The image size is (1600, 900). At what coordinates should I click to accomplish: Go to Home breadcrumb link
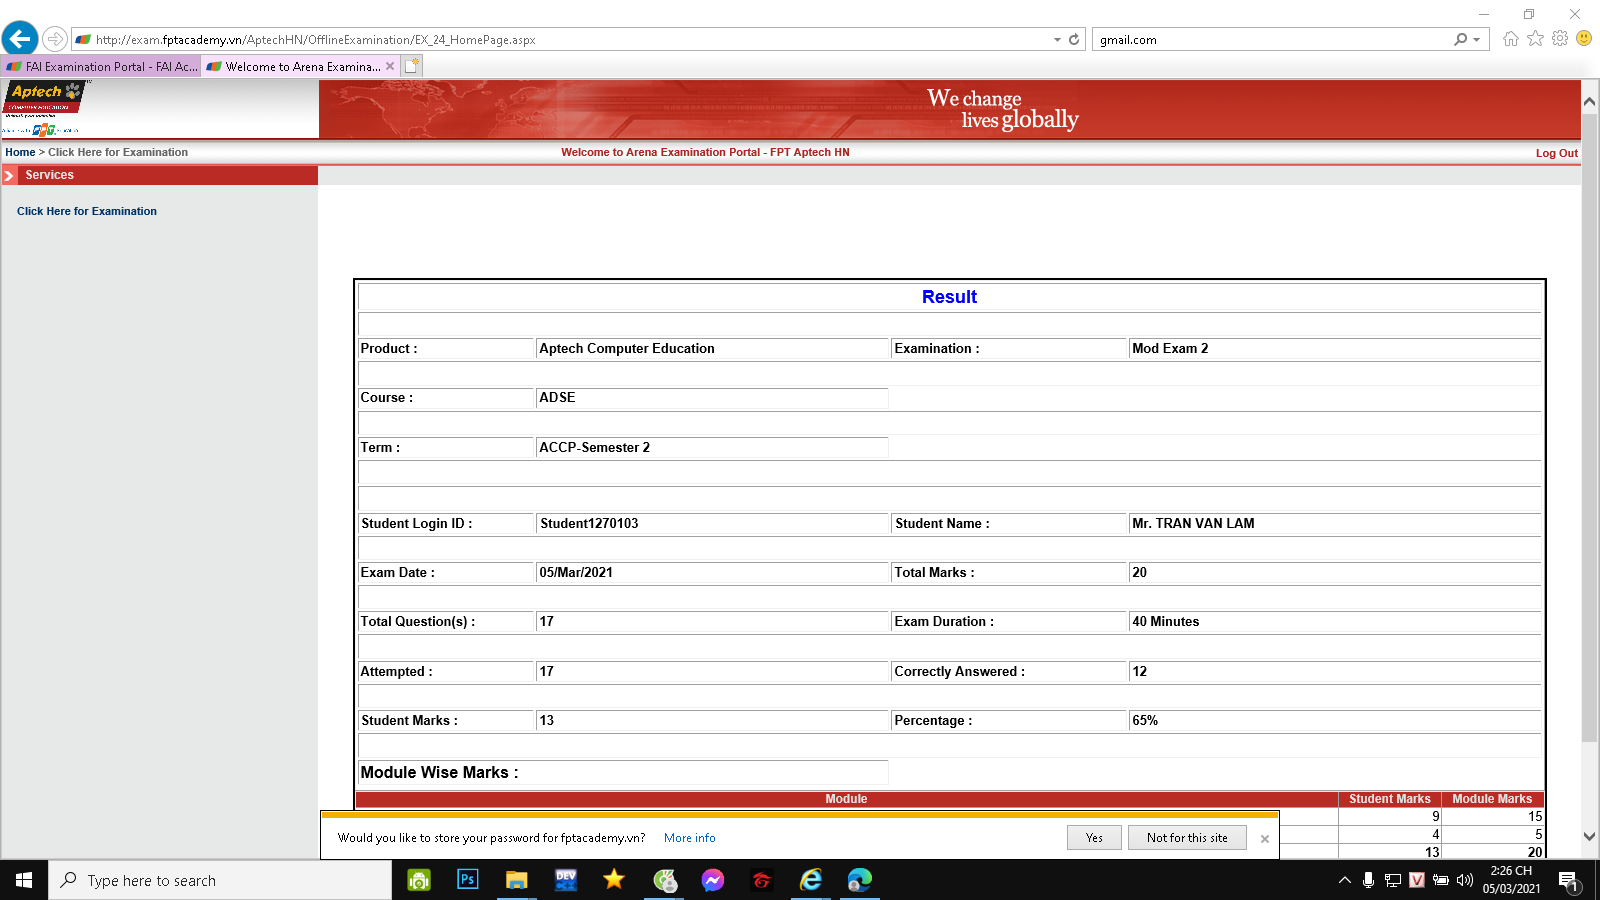[20, 152]
